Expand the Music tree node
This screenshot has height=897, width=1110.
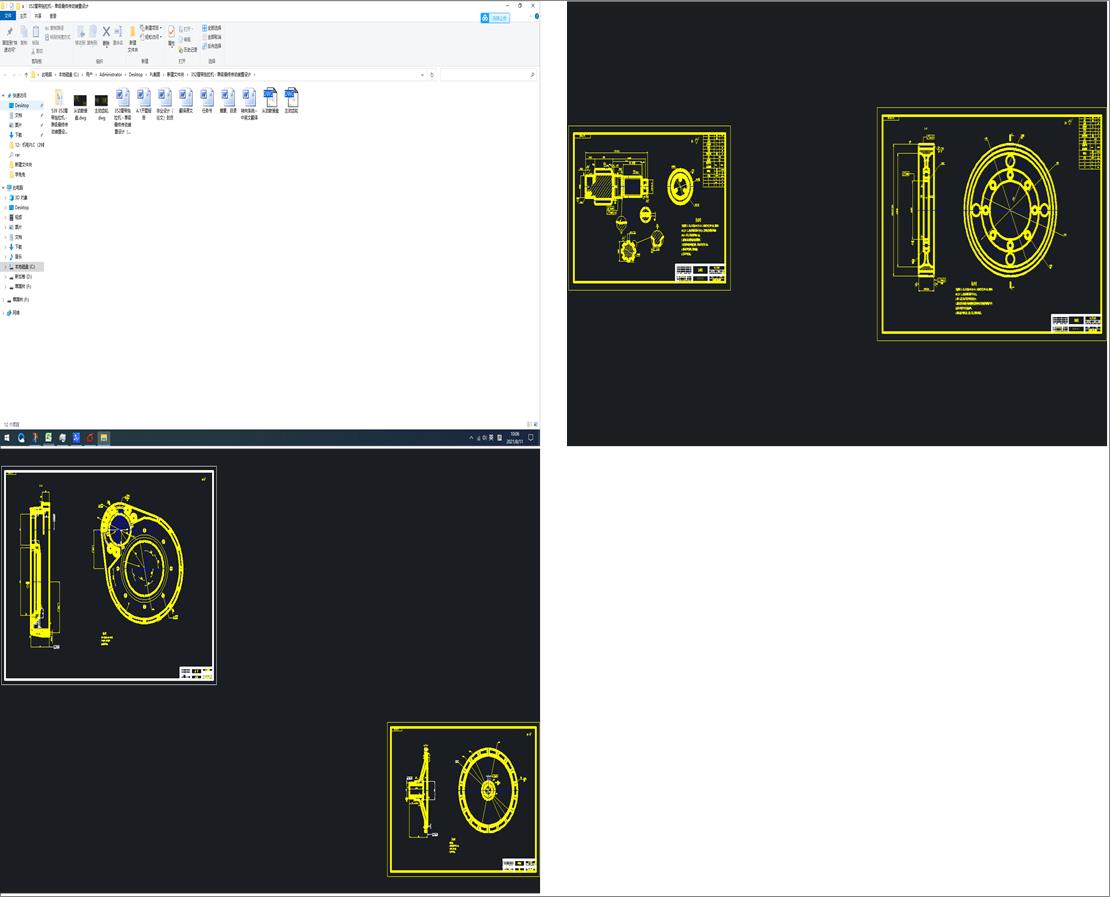click(x=6, y=257)
